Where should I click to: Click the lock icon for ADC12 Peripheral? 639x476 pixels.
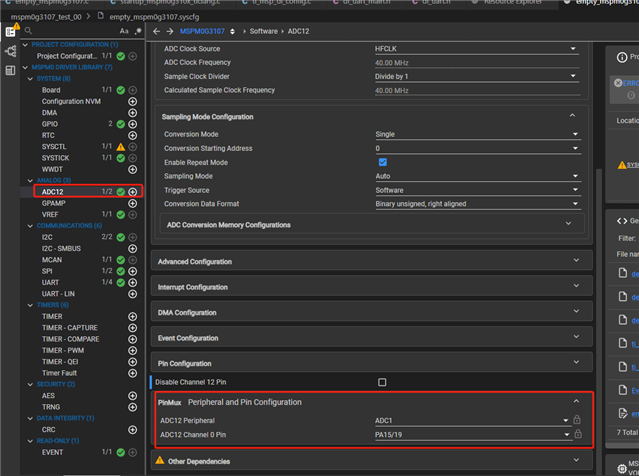coord(577,421)
